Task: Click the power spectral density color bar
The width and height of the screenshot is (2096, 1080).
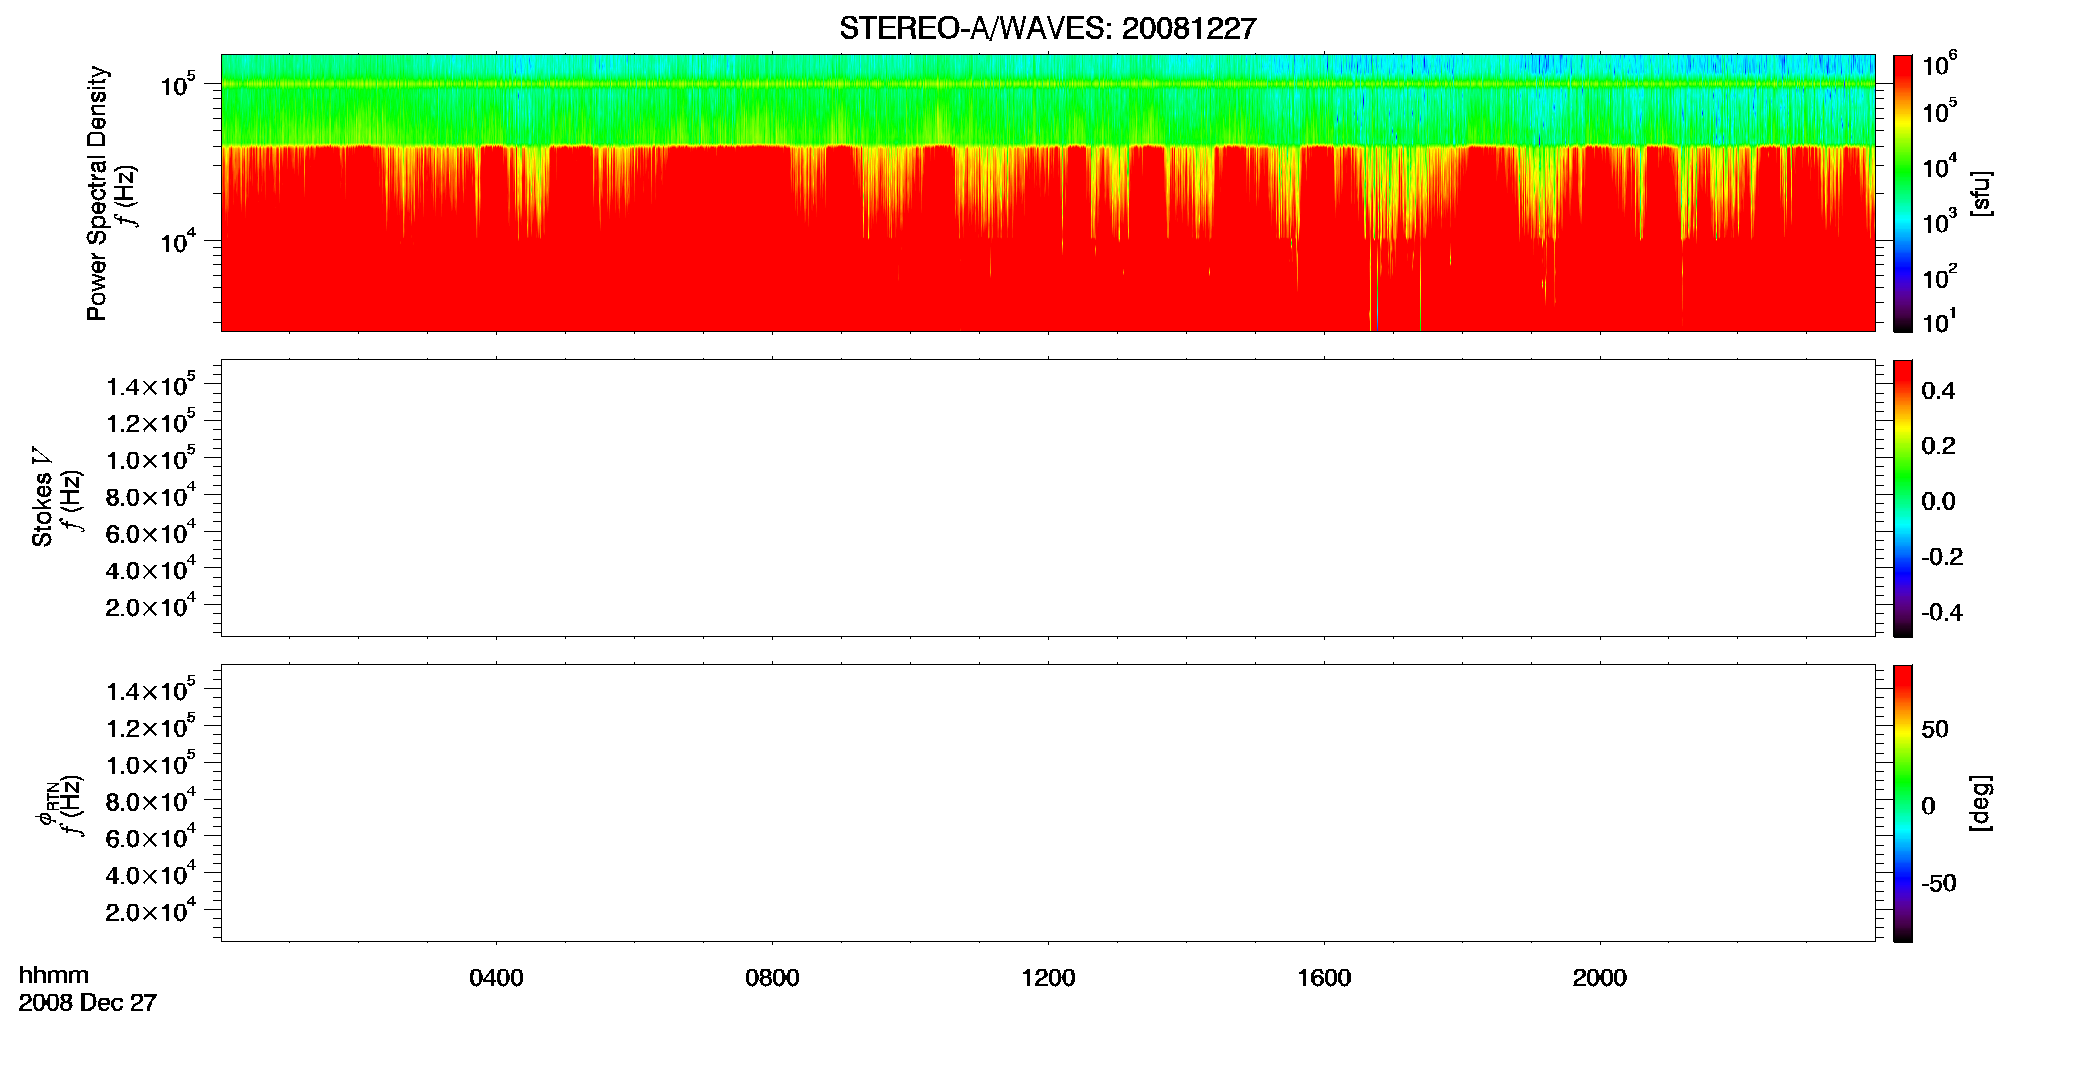Action: (x=1903, y=193)
